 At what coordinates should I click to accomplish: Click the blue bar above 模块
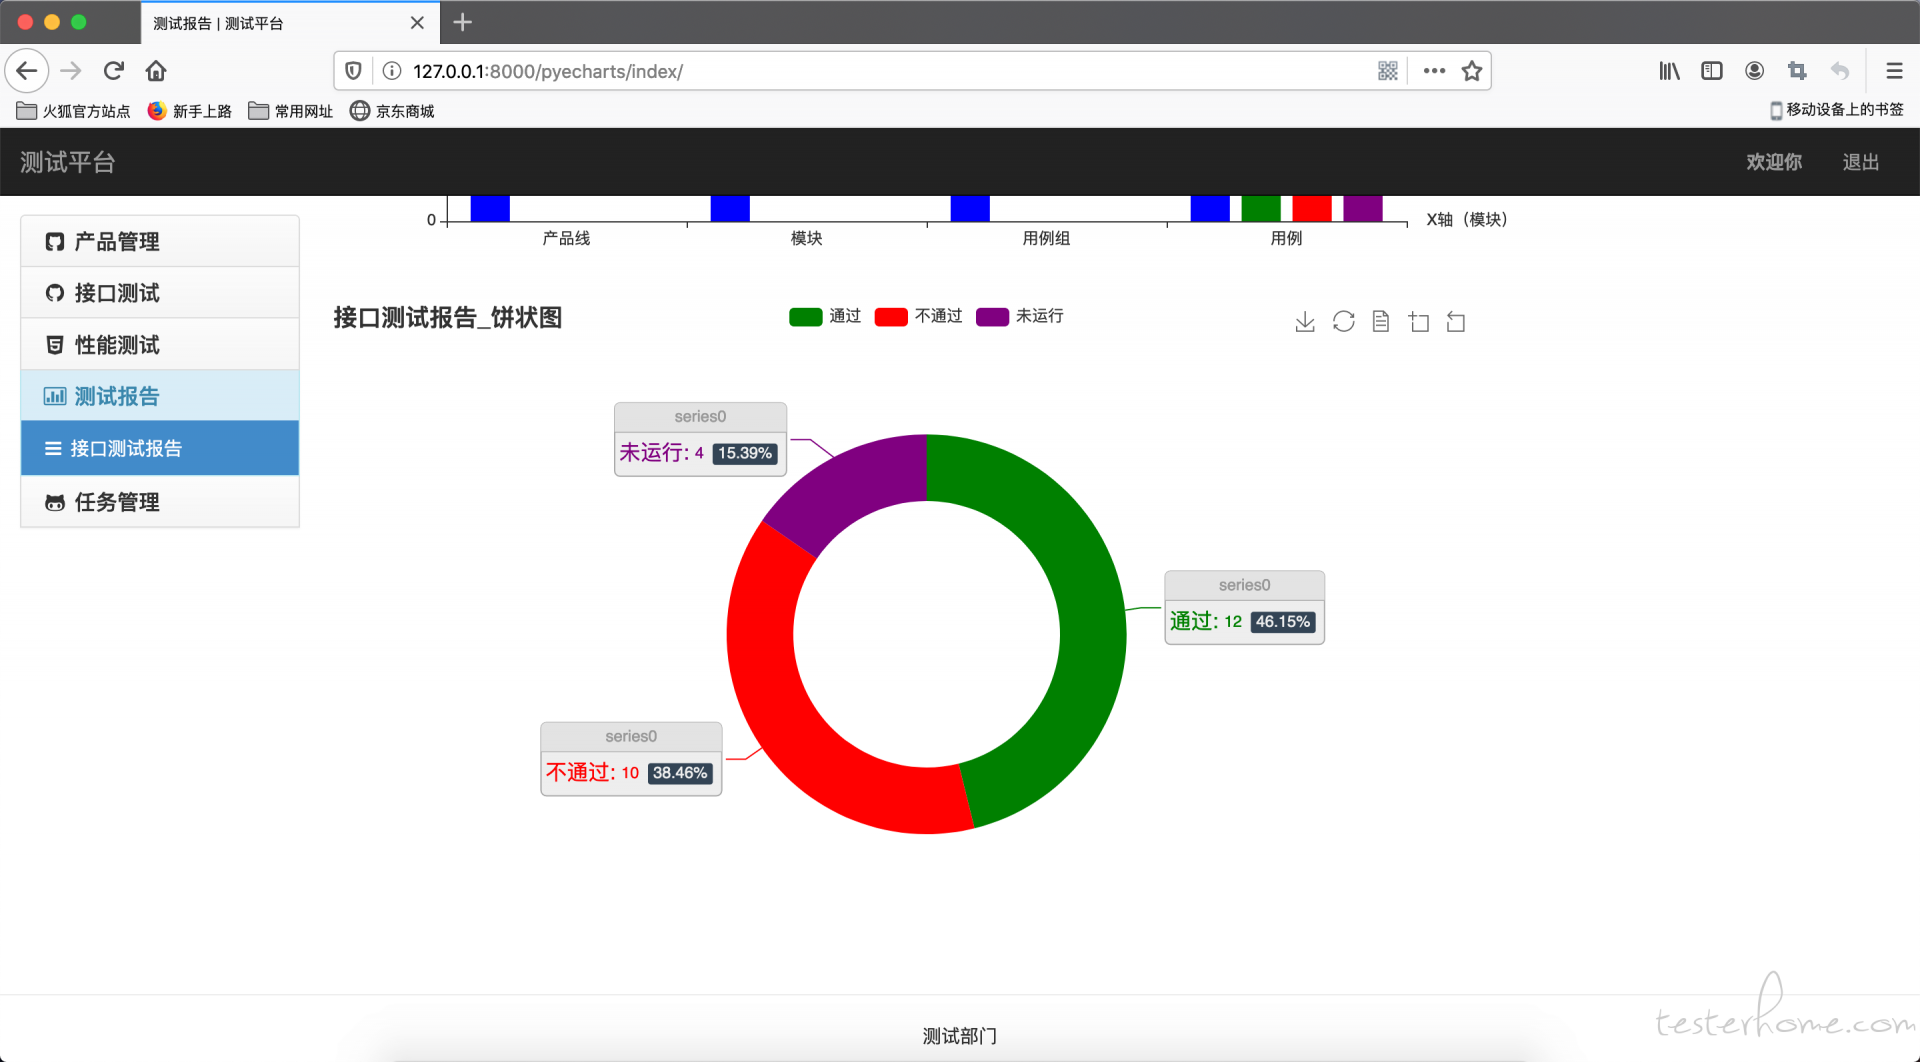click(x=730, y=208)
